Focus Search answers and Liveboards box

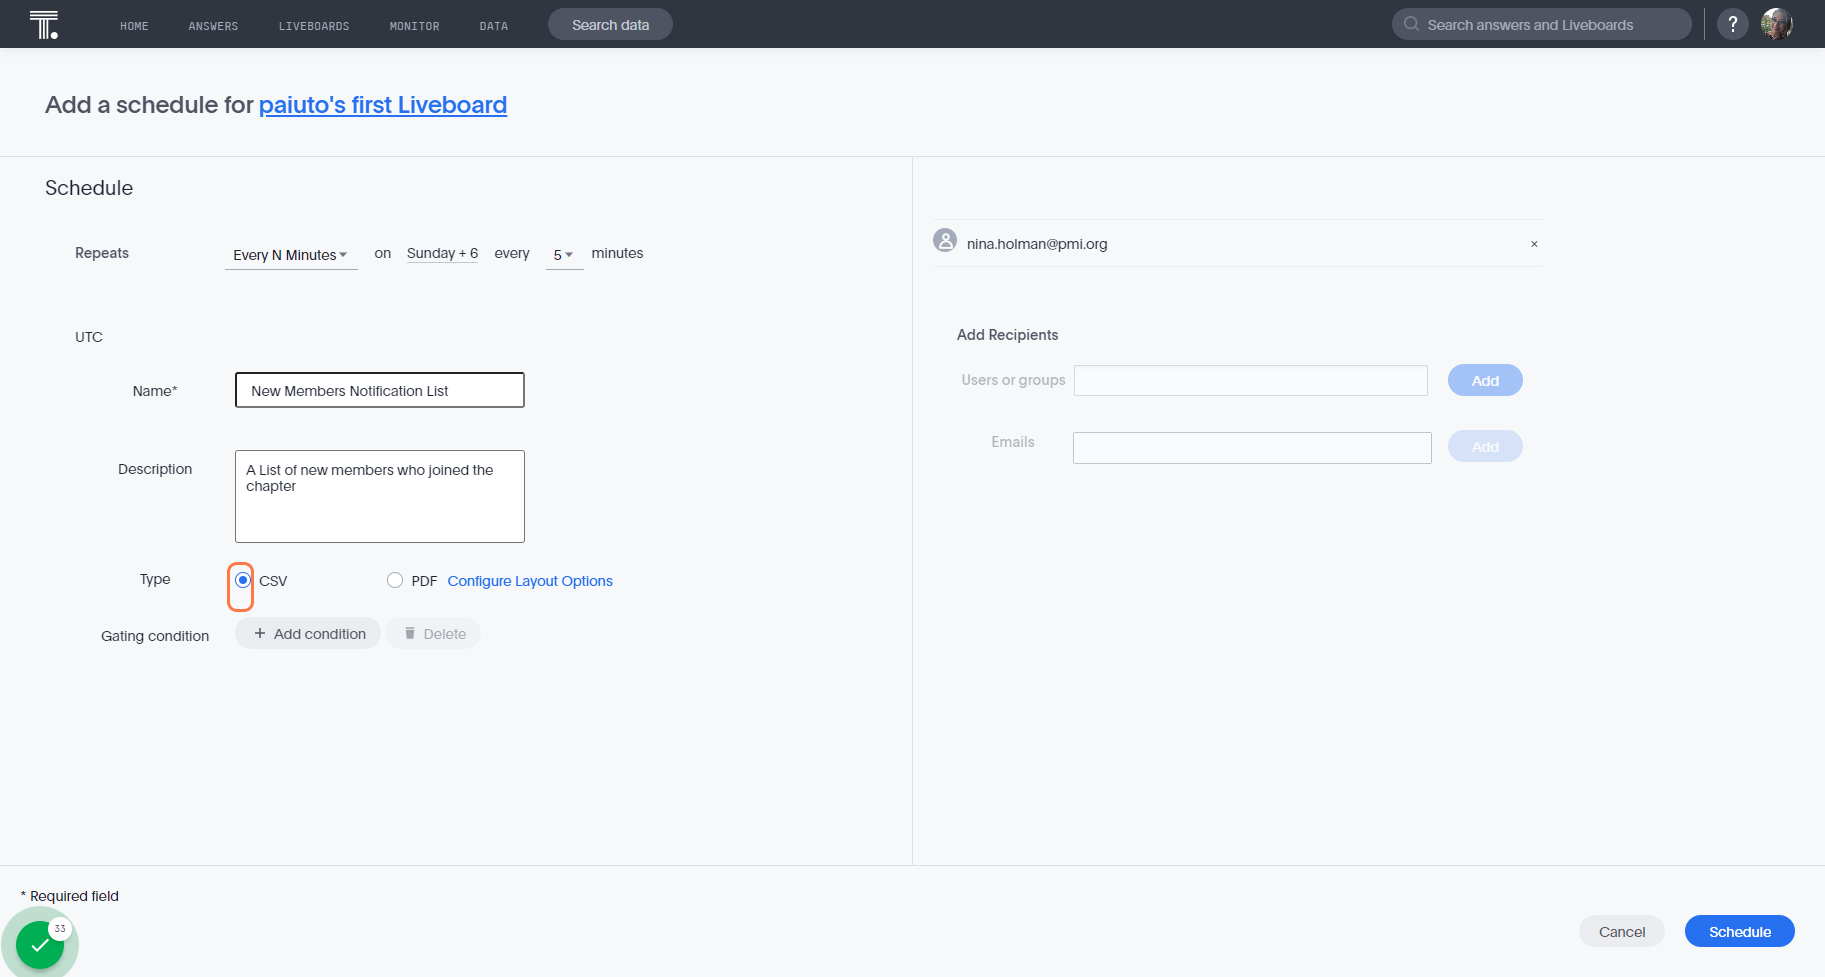pos(1542,24)
